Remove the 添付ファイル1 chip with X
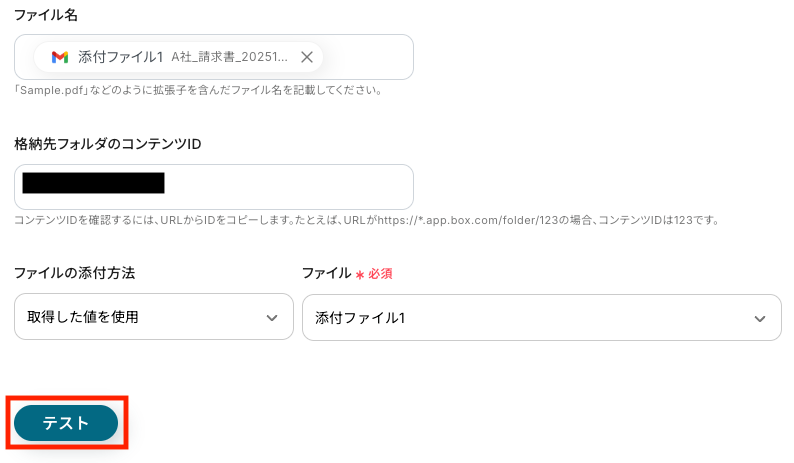 pyautogui.click(x=307, y=57)
